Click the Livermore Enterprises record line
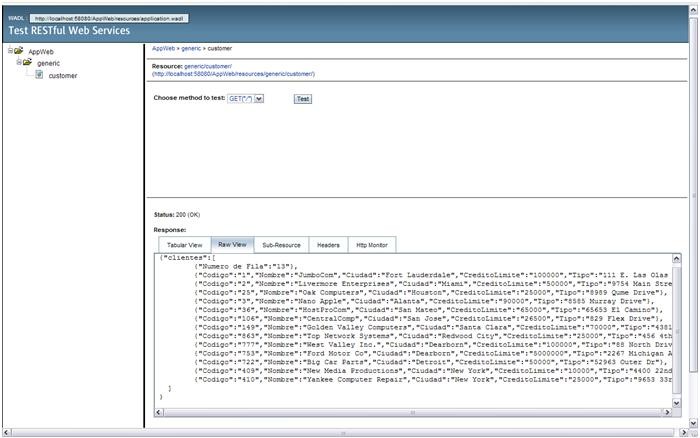700x438 pixels. click(433, 284)
